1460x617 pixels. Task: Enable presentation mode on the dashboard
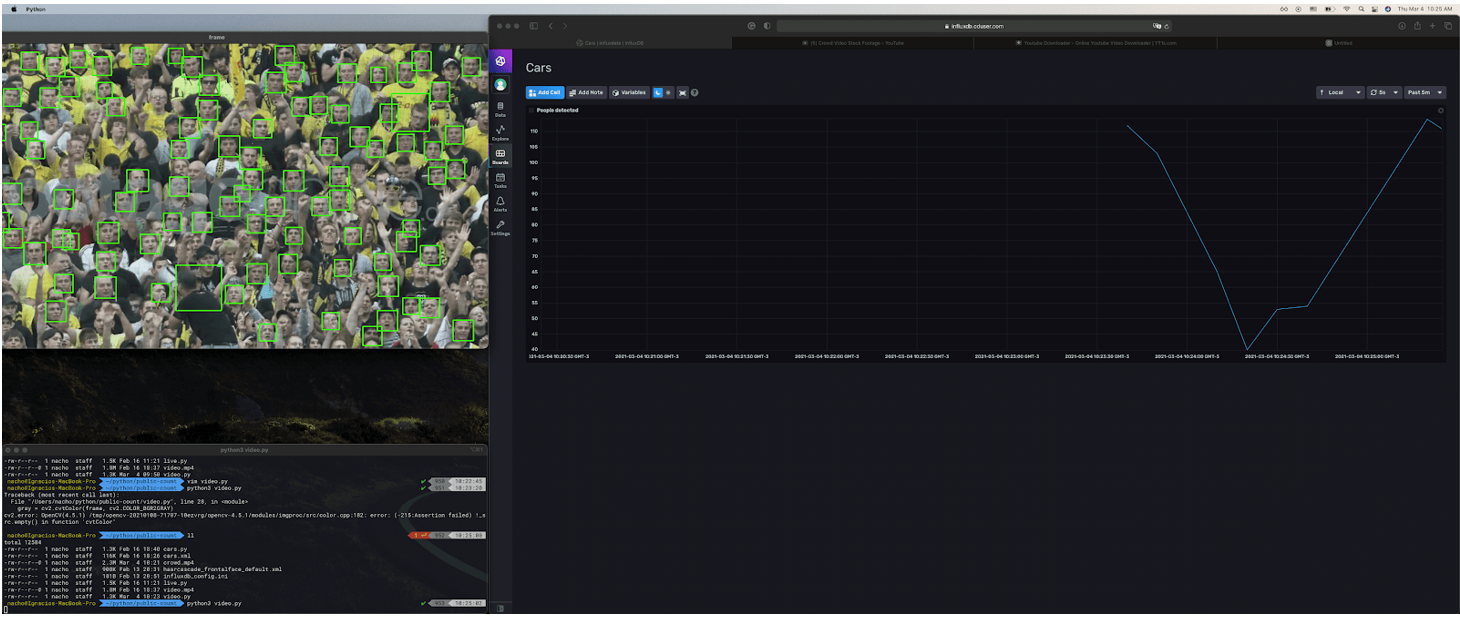[683, 93]
